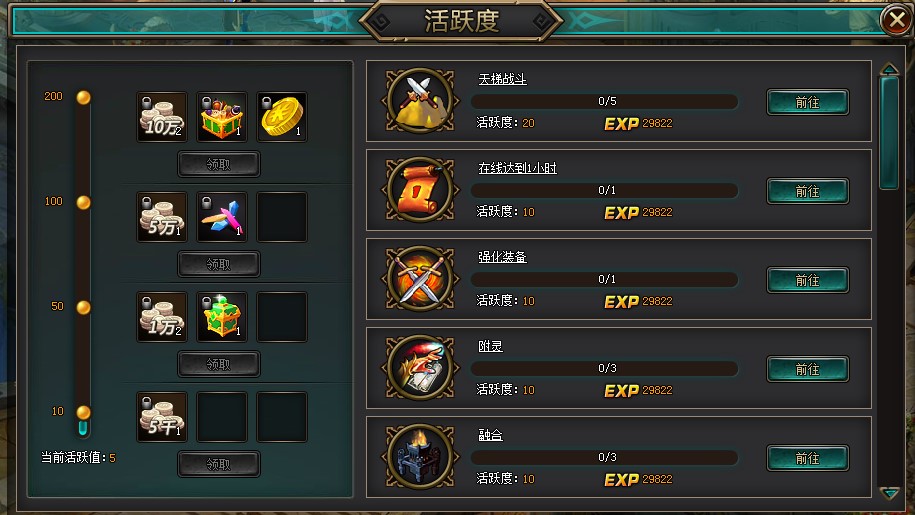
Task: Select the 10万 coin reward icon
Action: click(162, 117)
